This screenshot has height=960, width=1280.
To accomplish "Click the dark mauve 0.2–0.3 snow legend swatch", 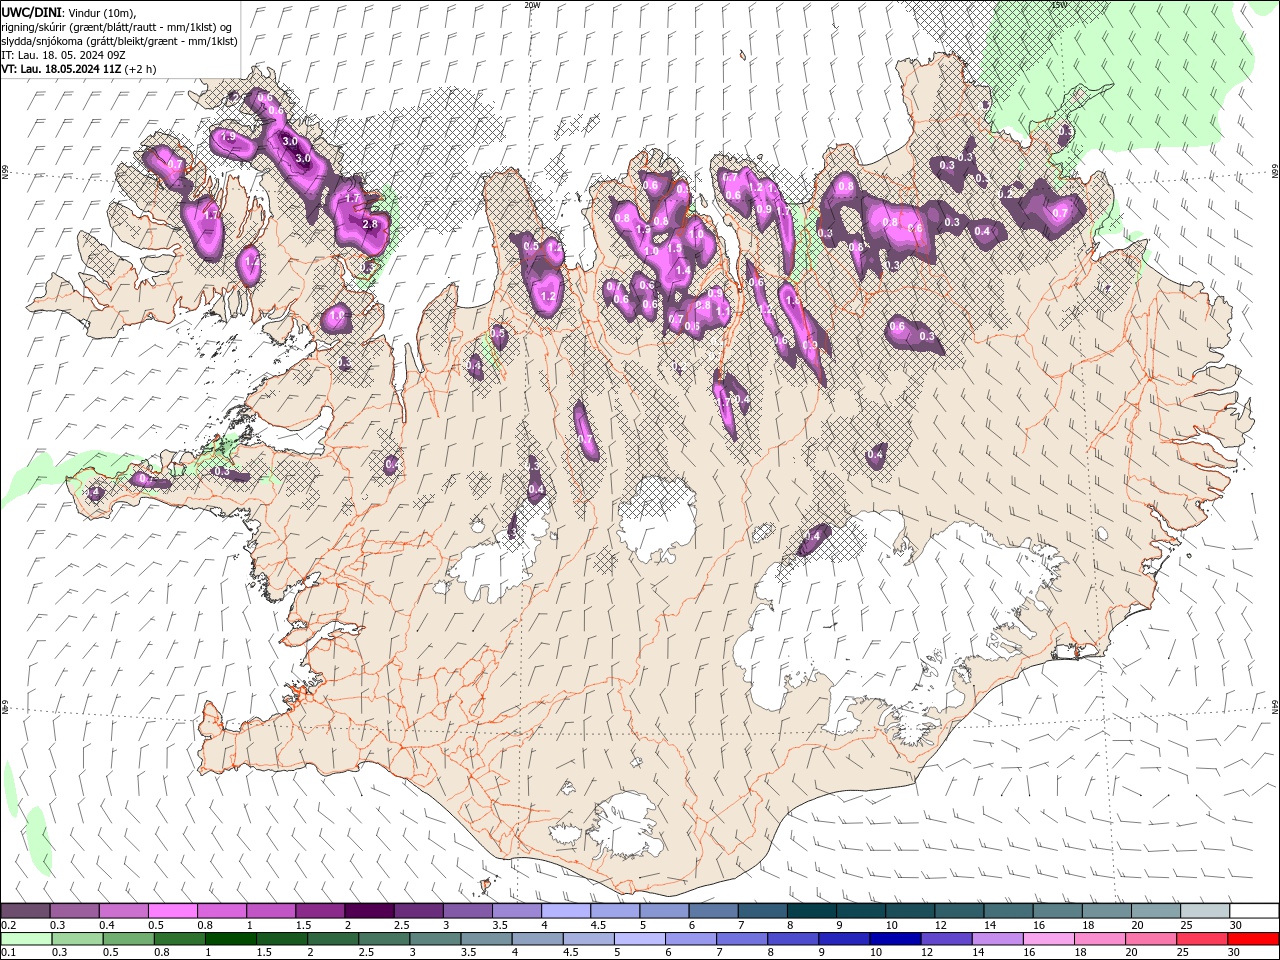I will (25, 910).
